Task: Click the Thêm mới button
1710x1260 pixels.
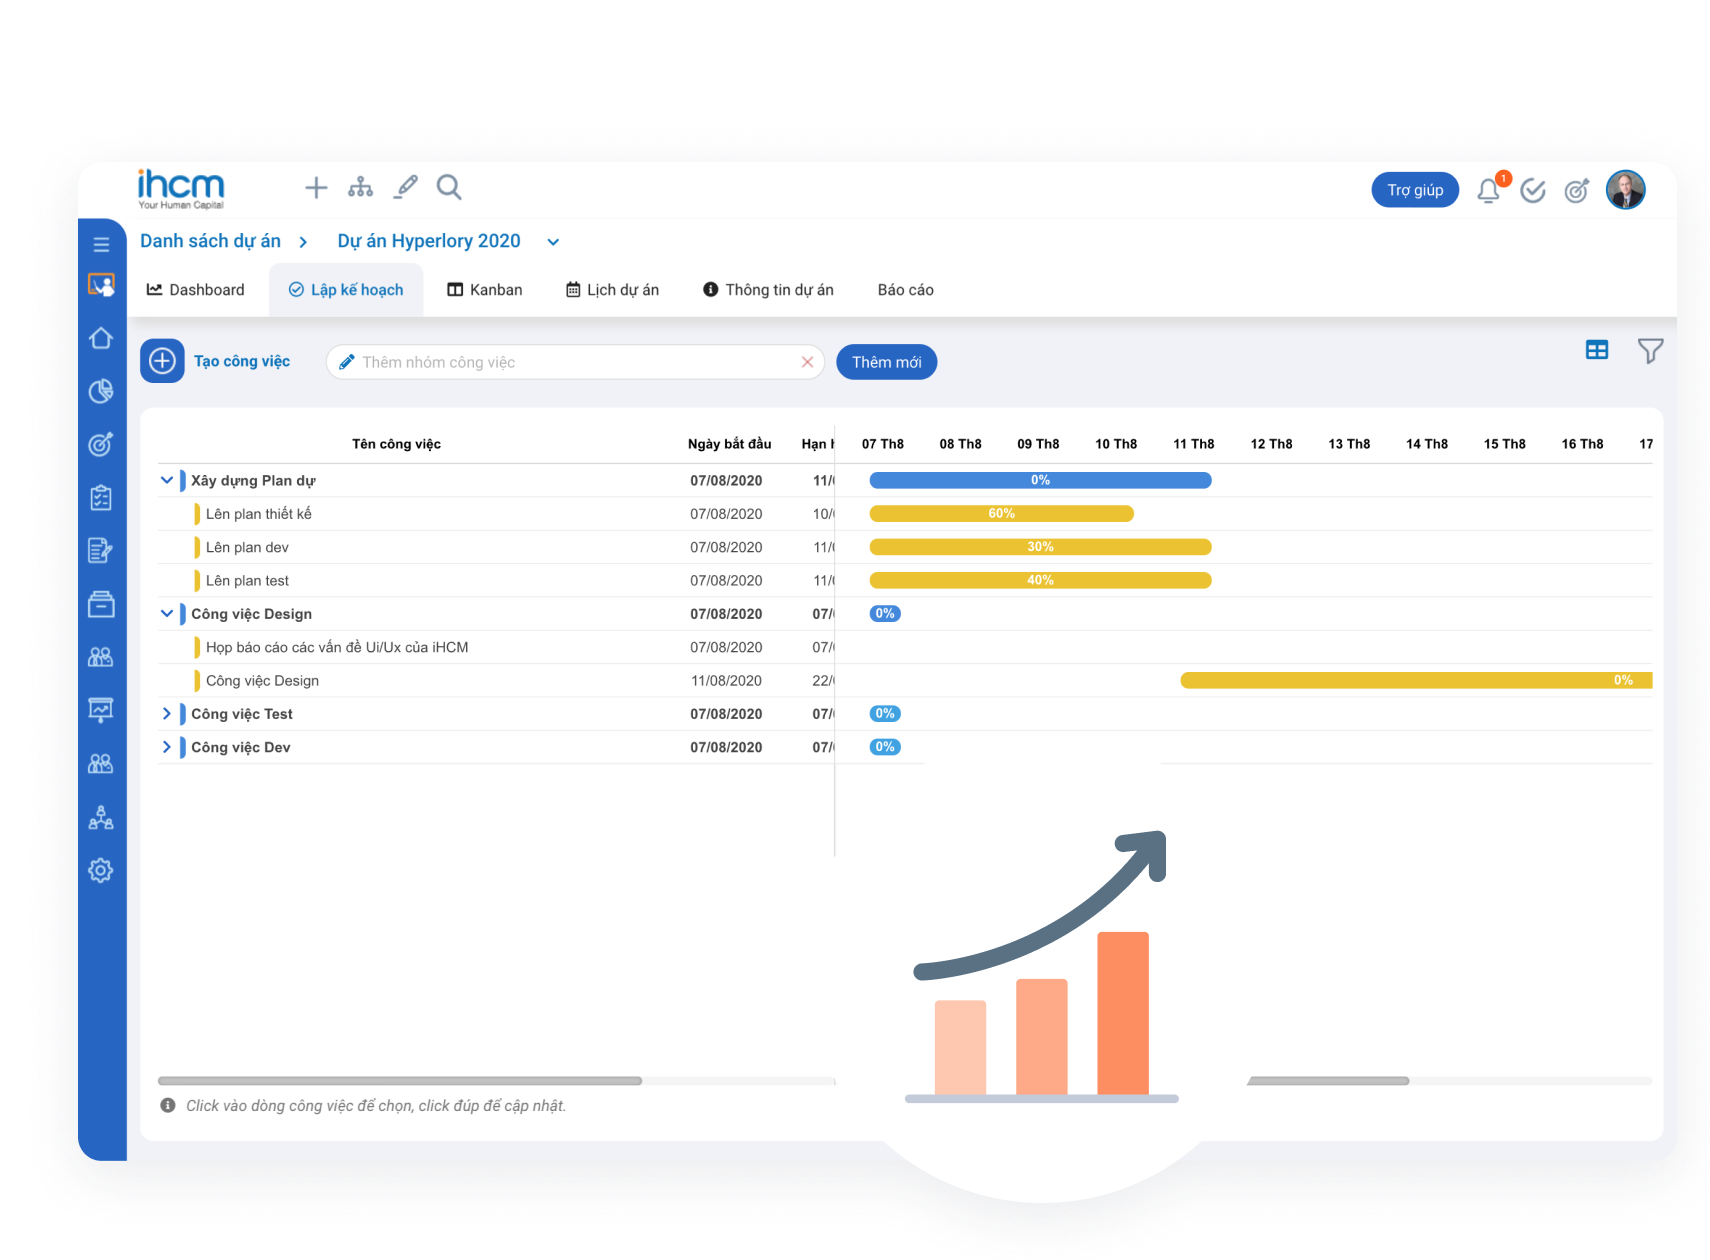Action: pos(887,362)
